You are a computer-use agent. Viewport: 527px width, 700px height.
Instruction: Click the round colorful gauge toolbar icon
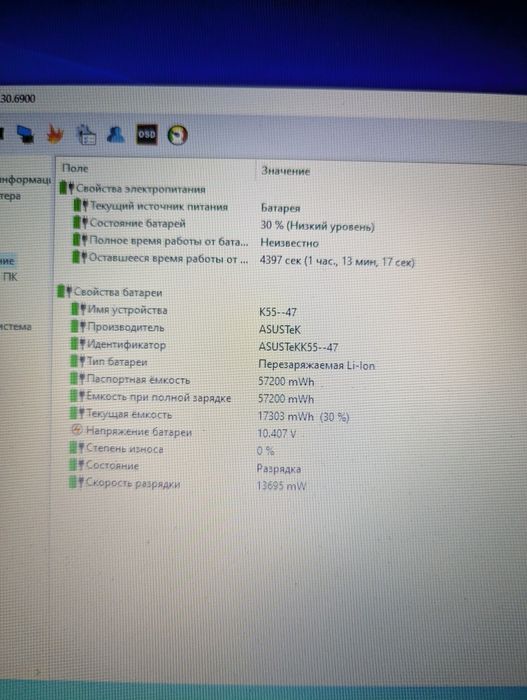point(177,135)
